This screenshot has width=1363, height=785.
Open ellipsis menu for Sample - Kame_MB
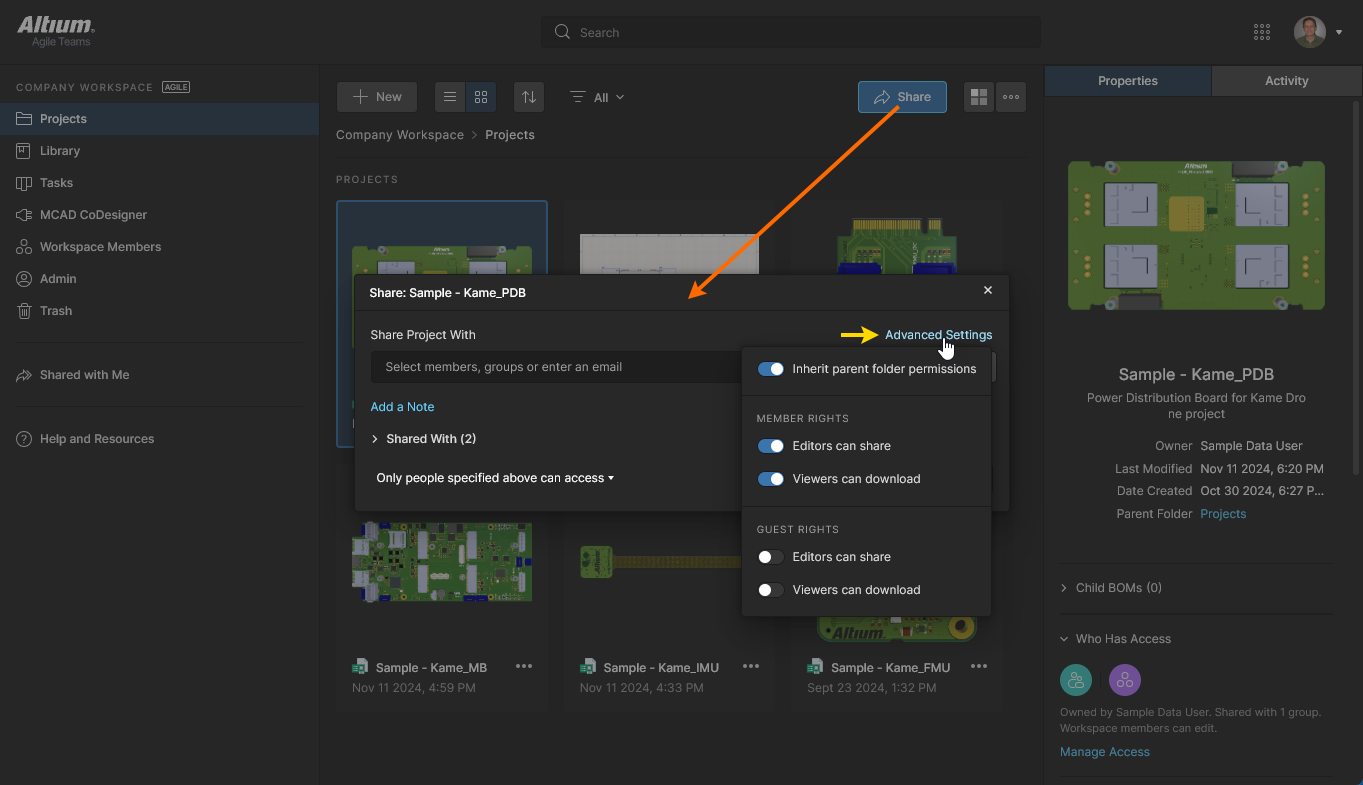524,667
